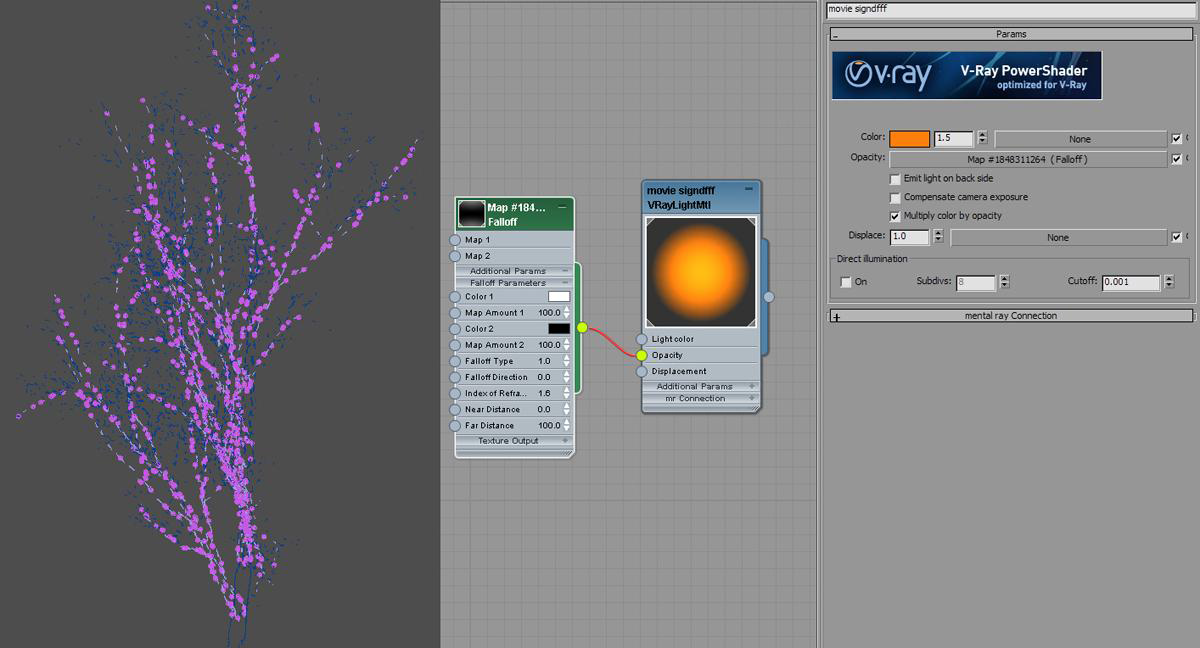The height and width of the screenshot is (648, 1200).
Task: Expand the mental ray Connection rollout
Action: (837, 316)
